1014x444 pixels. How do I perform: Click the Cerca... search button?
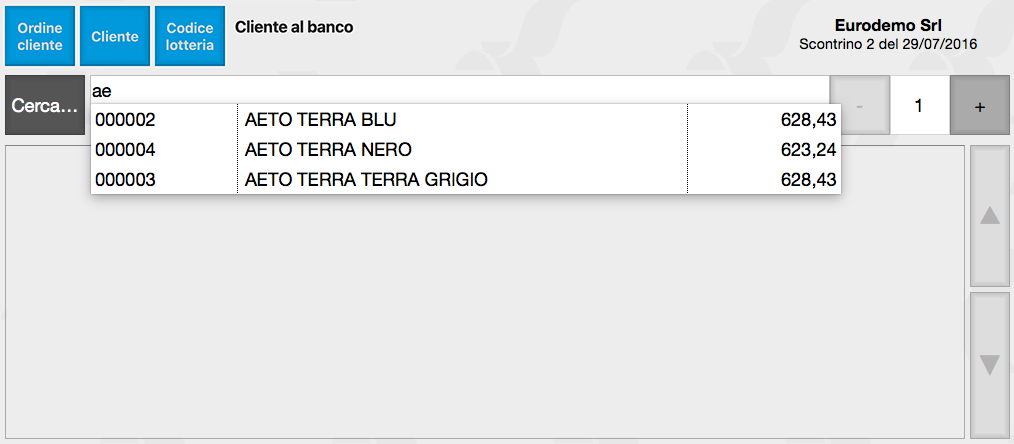[45, 105]
